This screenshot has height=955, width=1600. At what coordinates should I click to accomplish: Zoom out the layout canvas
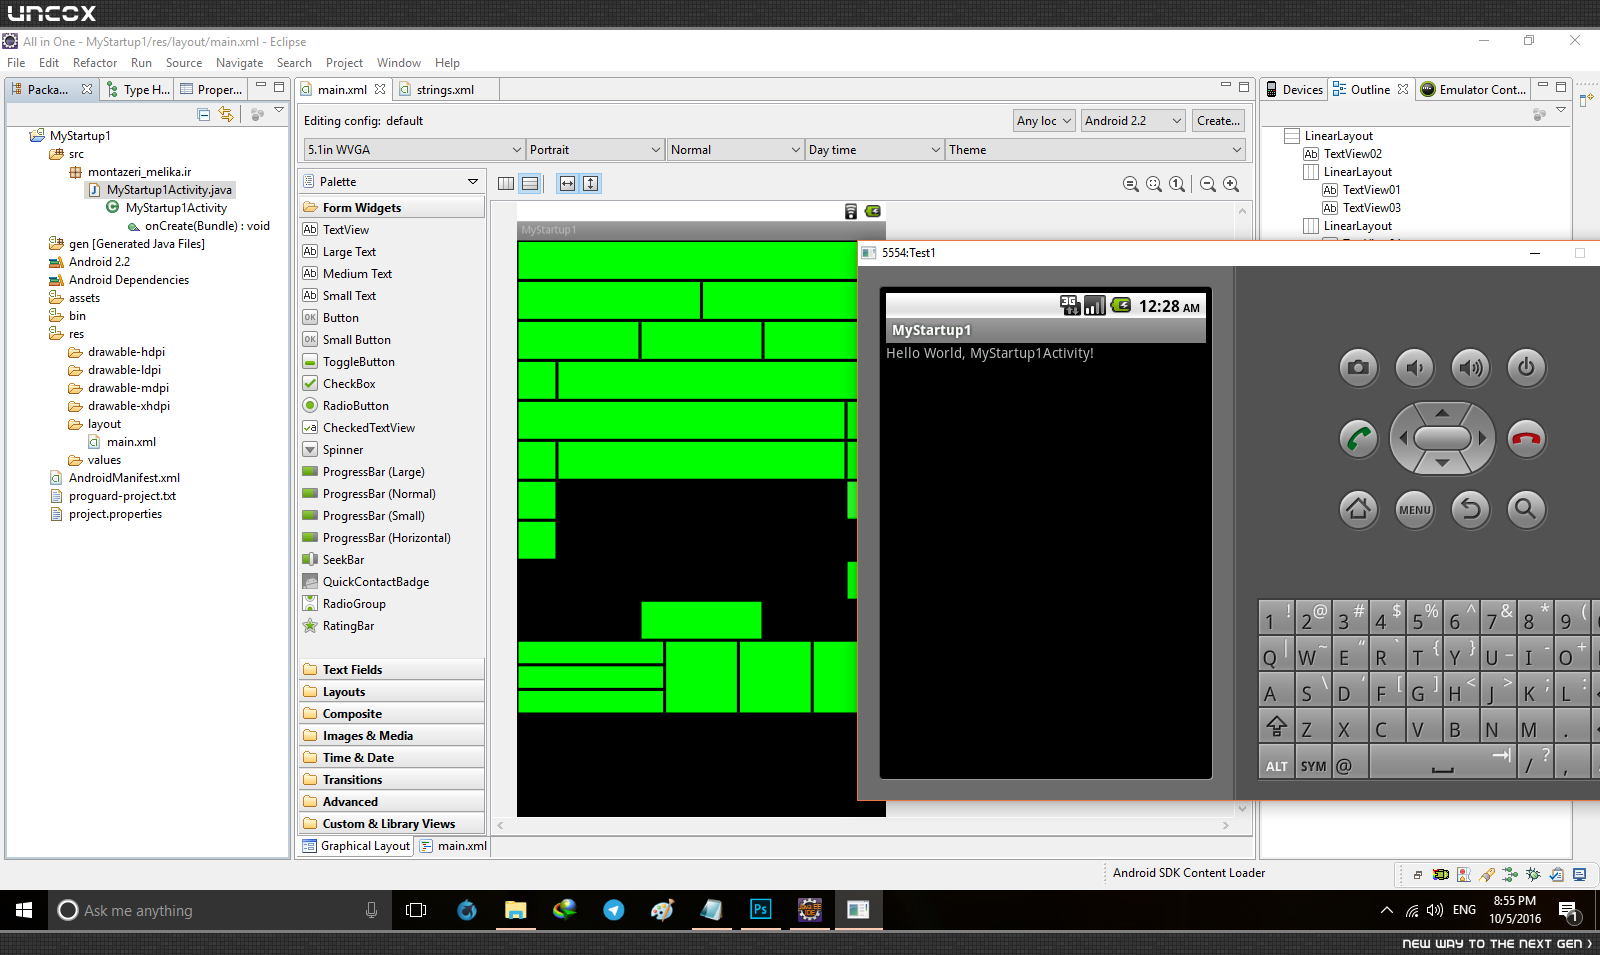pos(1208,184)
